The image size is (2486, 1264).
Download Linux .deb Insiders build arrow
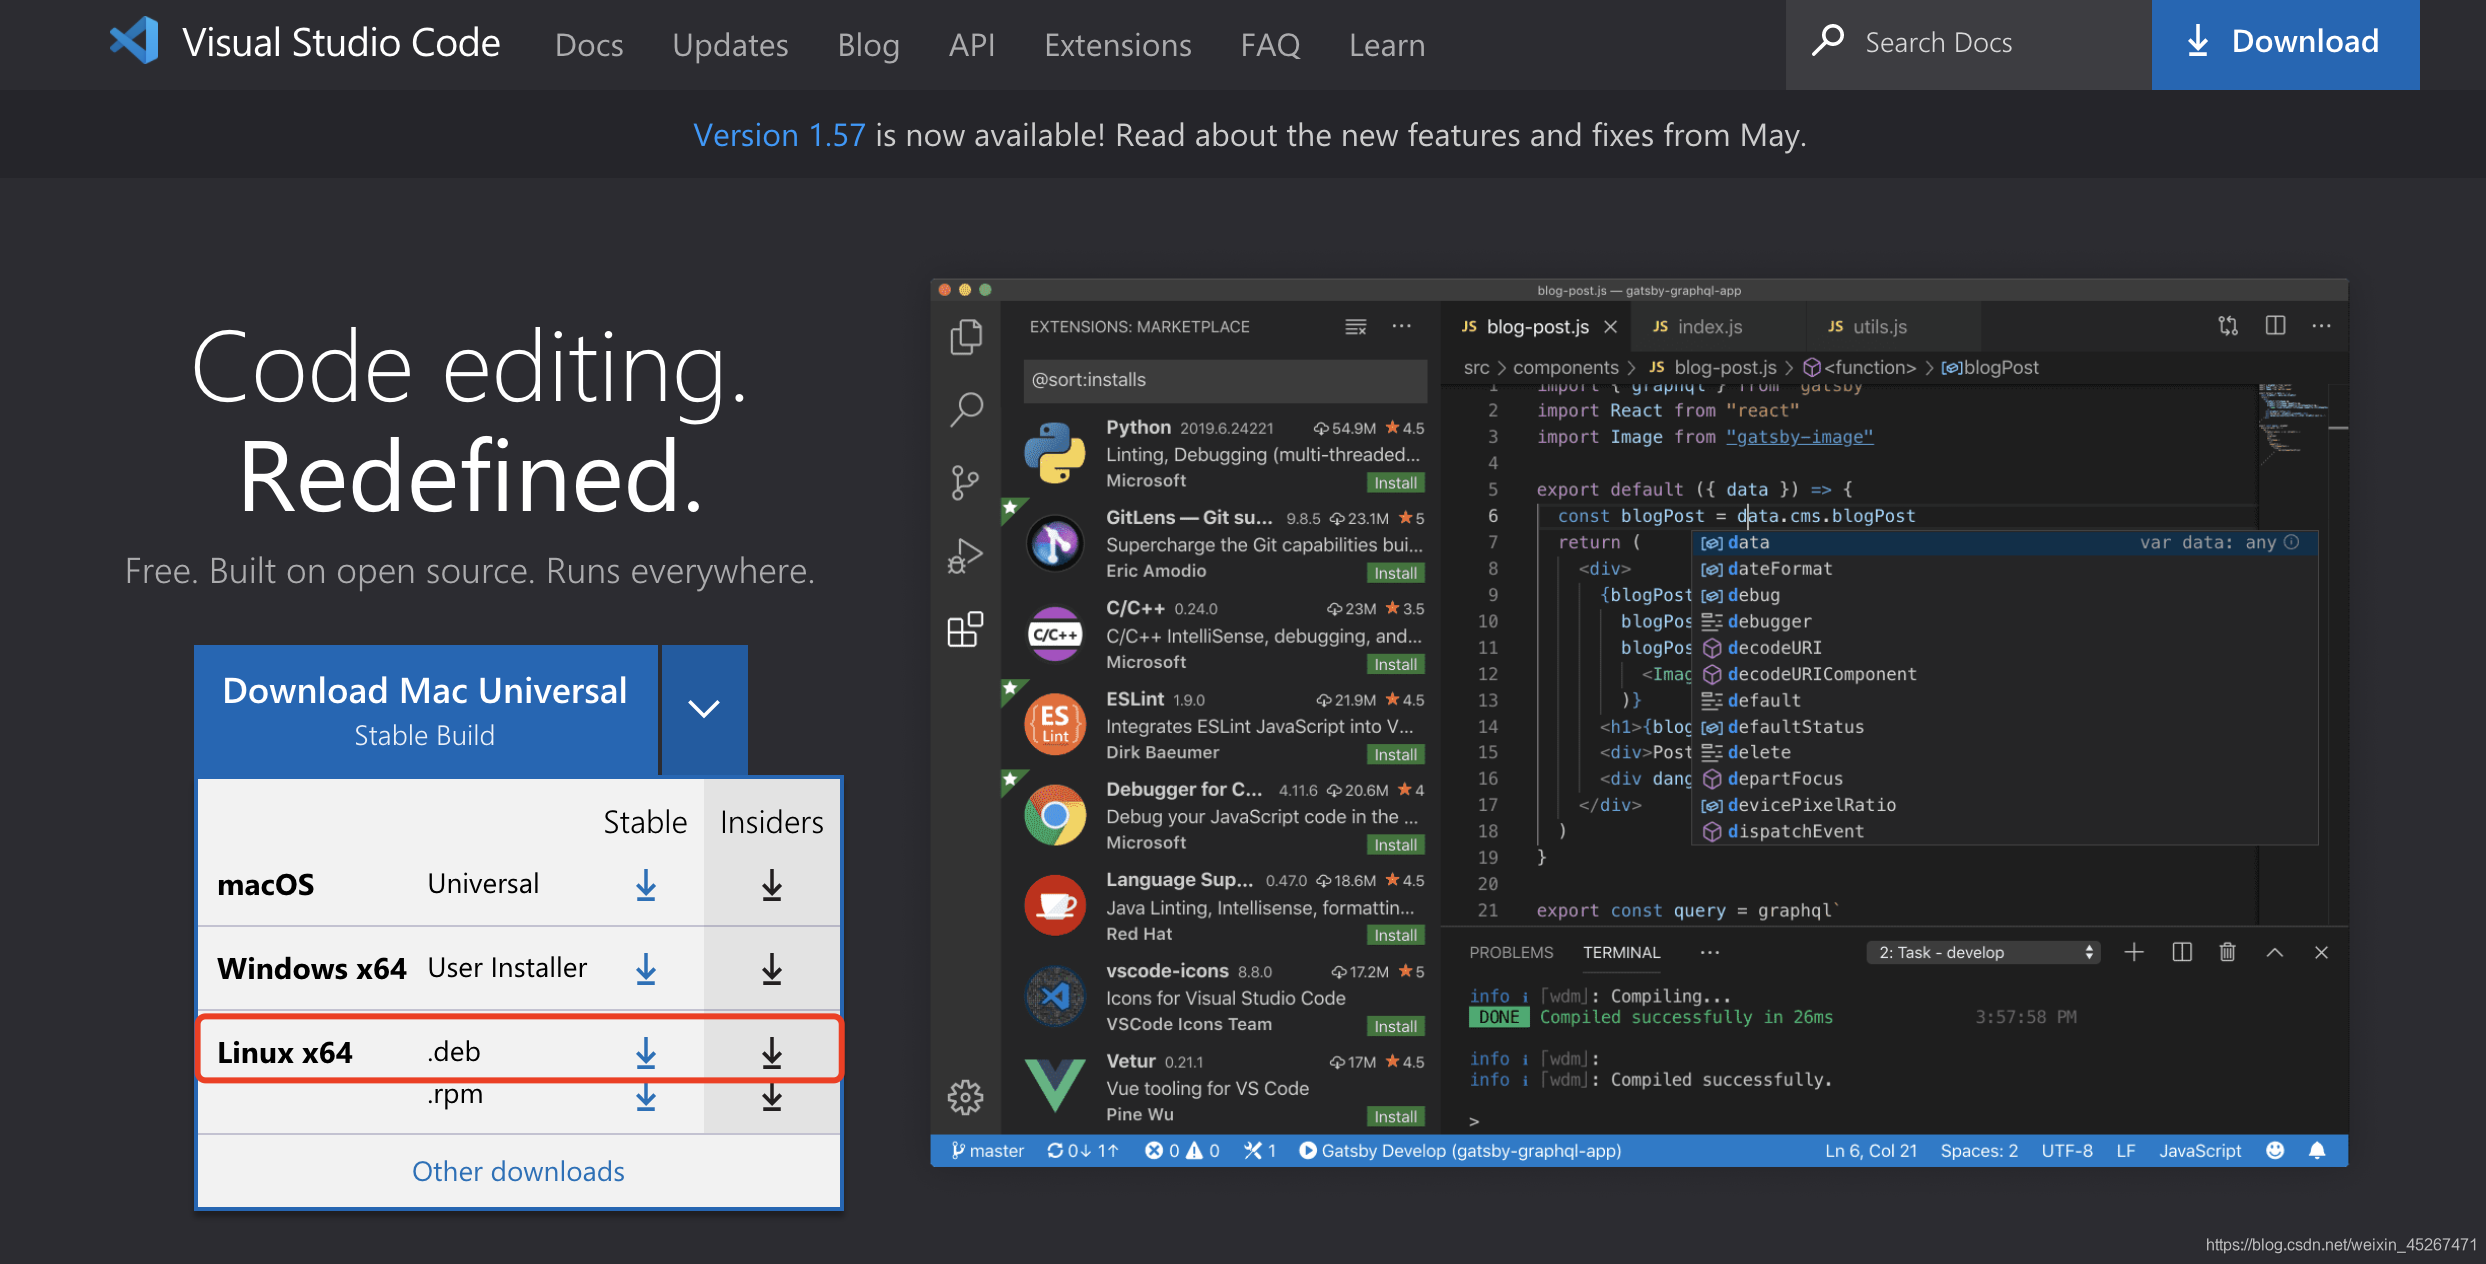(771, 1052)
